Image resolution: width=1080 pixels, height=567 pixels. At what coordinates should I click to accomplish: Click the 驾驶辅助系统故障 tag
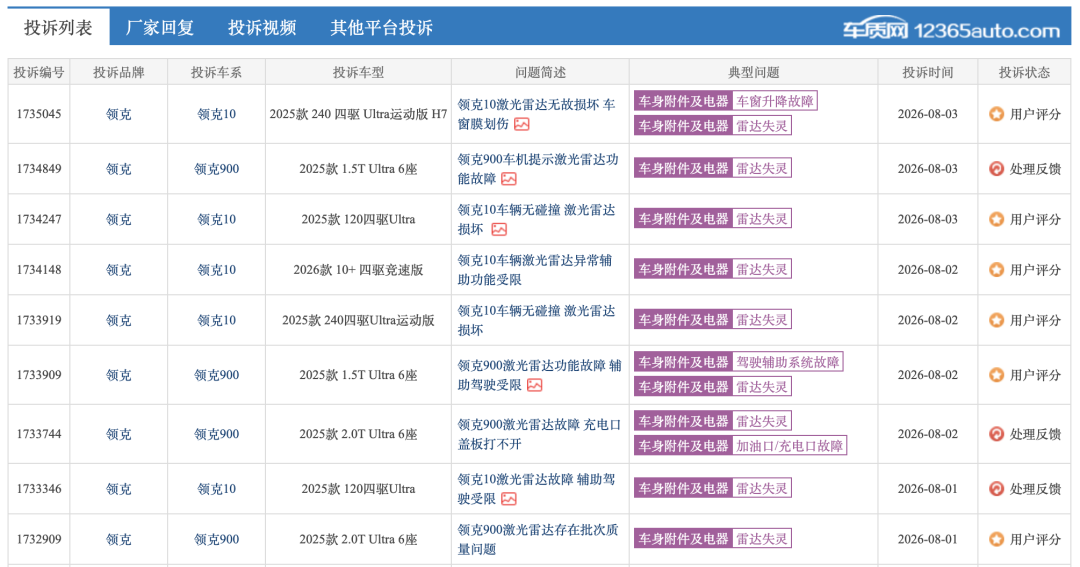coord(787,362)
